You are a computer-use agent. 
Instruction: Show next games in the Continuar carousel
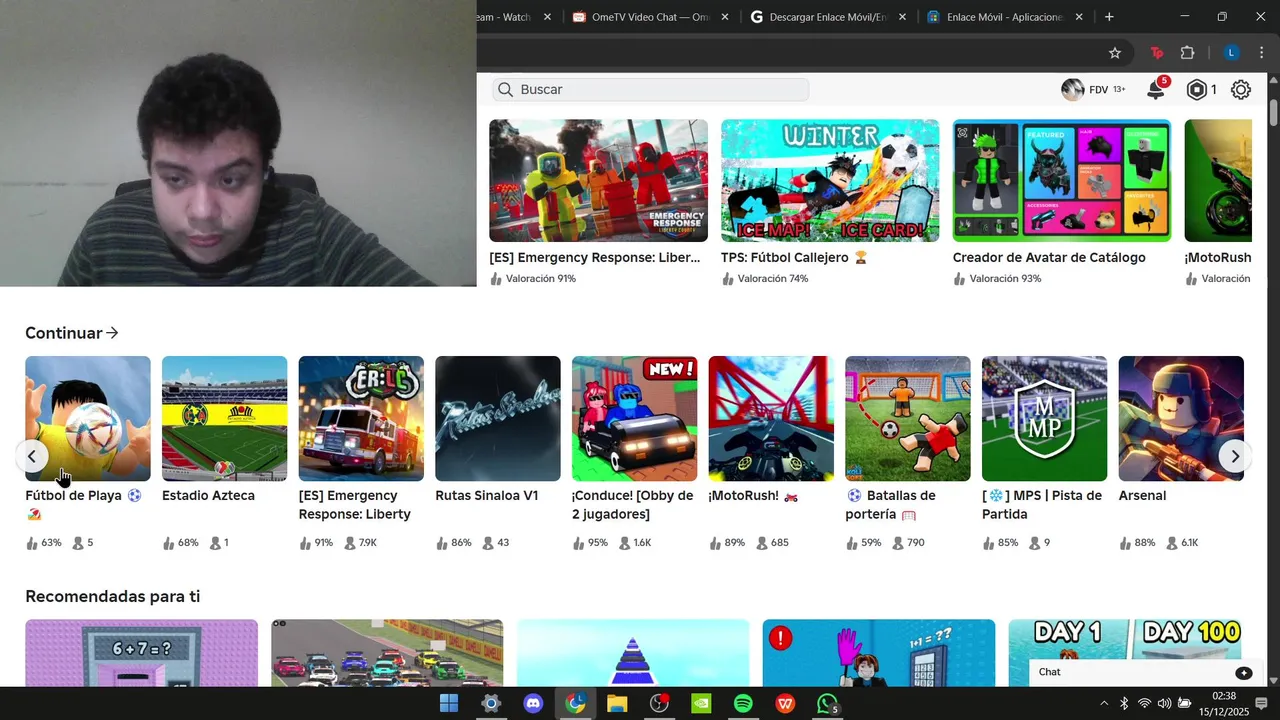pos(1235,456)
